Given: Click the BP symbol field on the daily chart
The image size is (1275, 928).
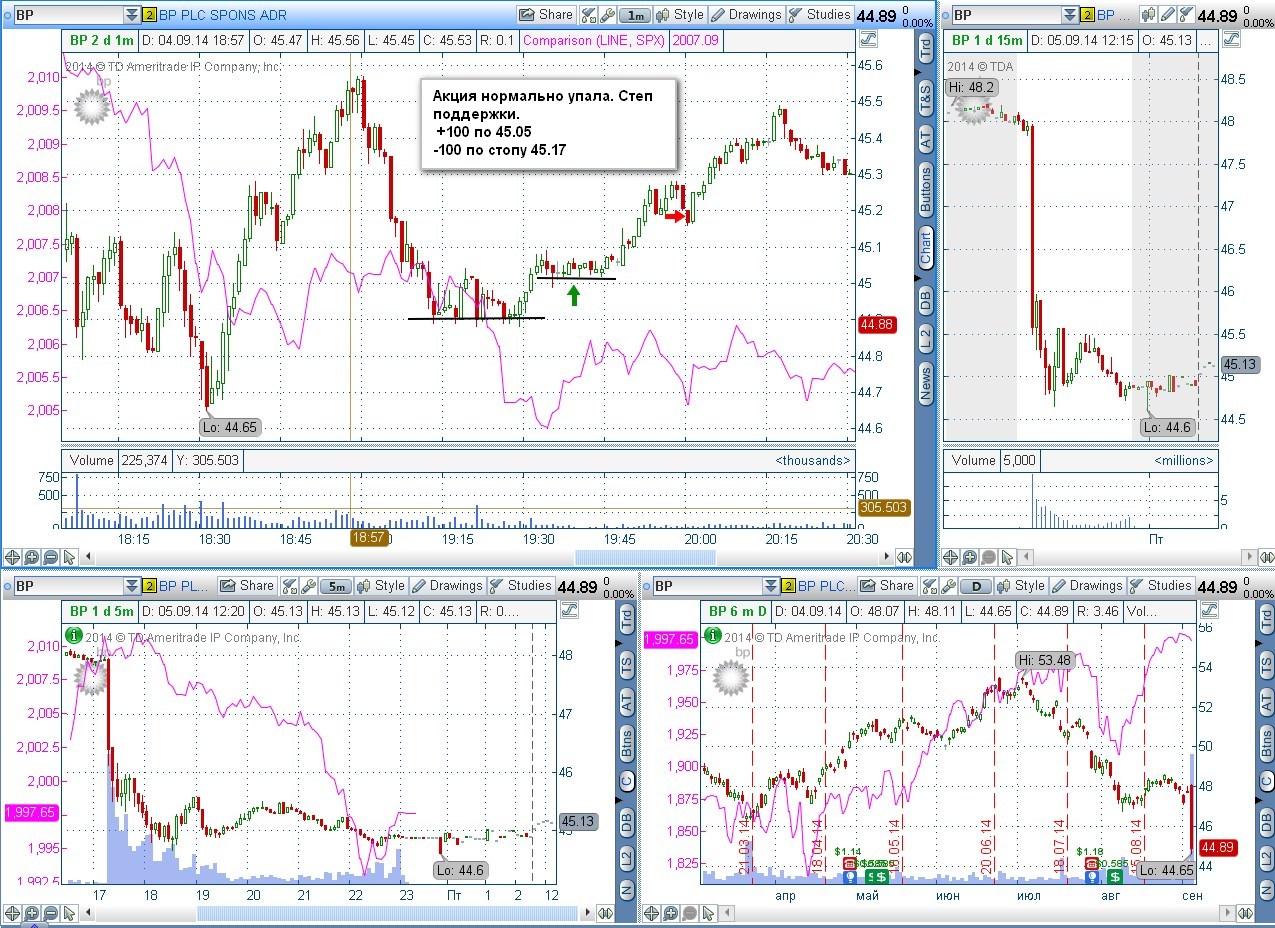Looking at the screenshot, I should pos(709,586).
